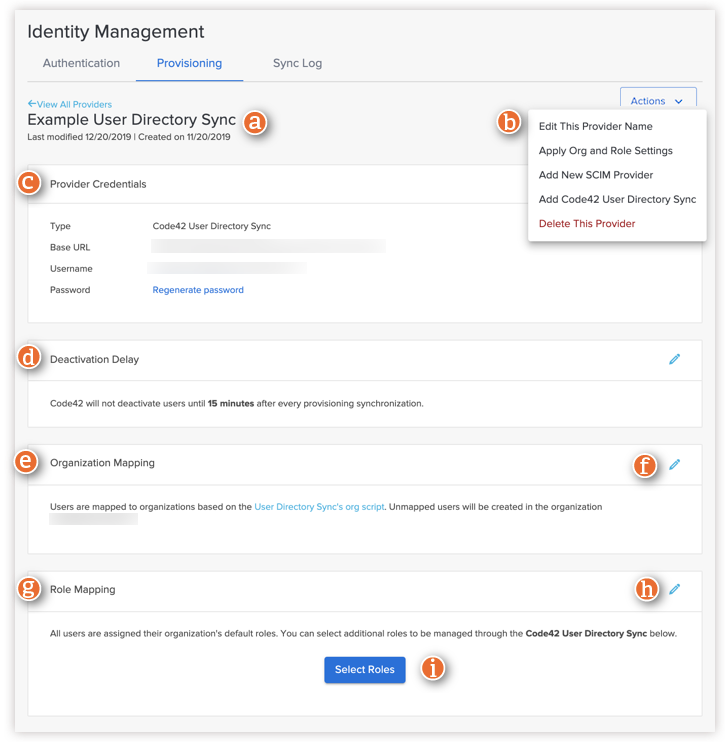Click the Deactivation Delay section title
Viewport: 725px width, 742px height.
(x=94, y=360)
